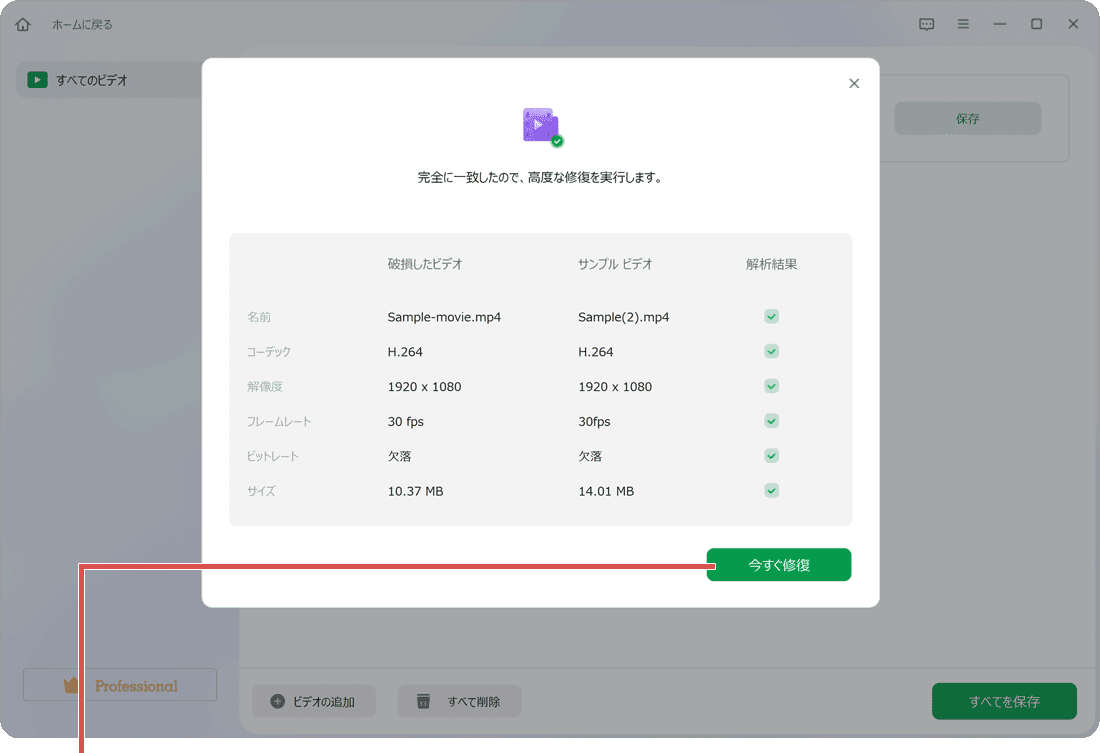
Task: Click the home icon in the title bar
Action: pyautogui.click(x=22, y=23)
